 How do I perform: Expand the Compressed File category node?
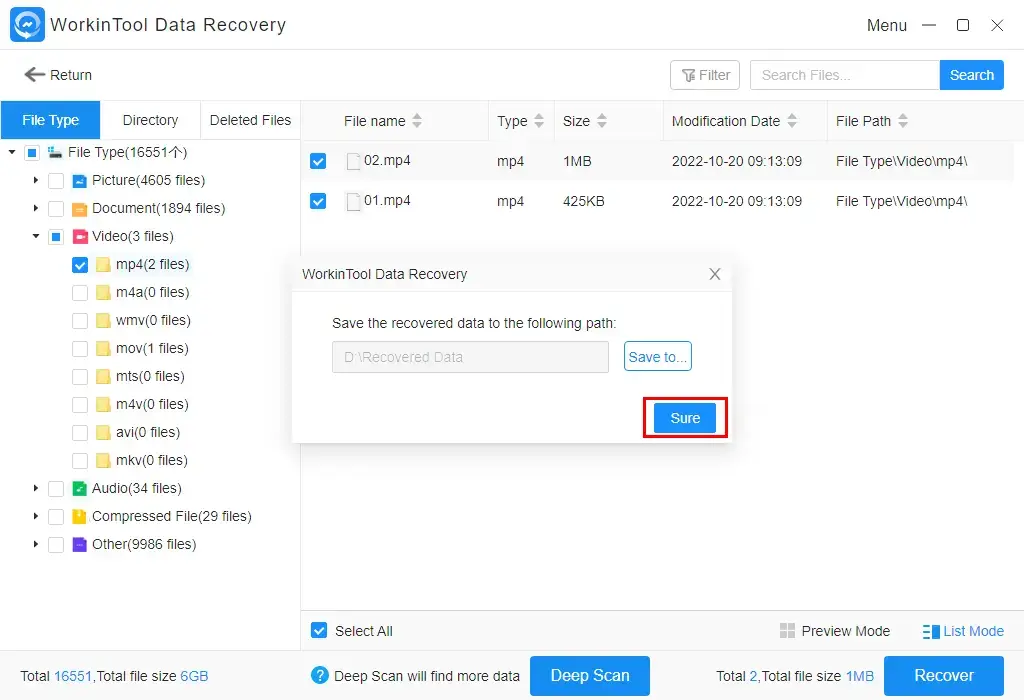36,516
